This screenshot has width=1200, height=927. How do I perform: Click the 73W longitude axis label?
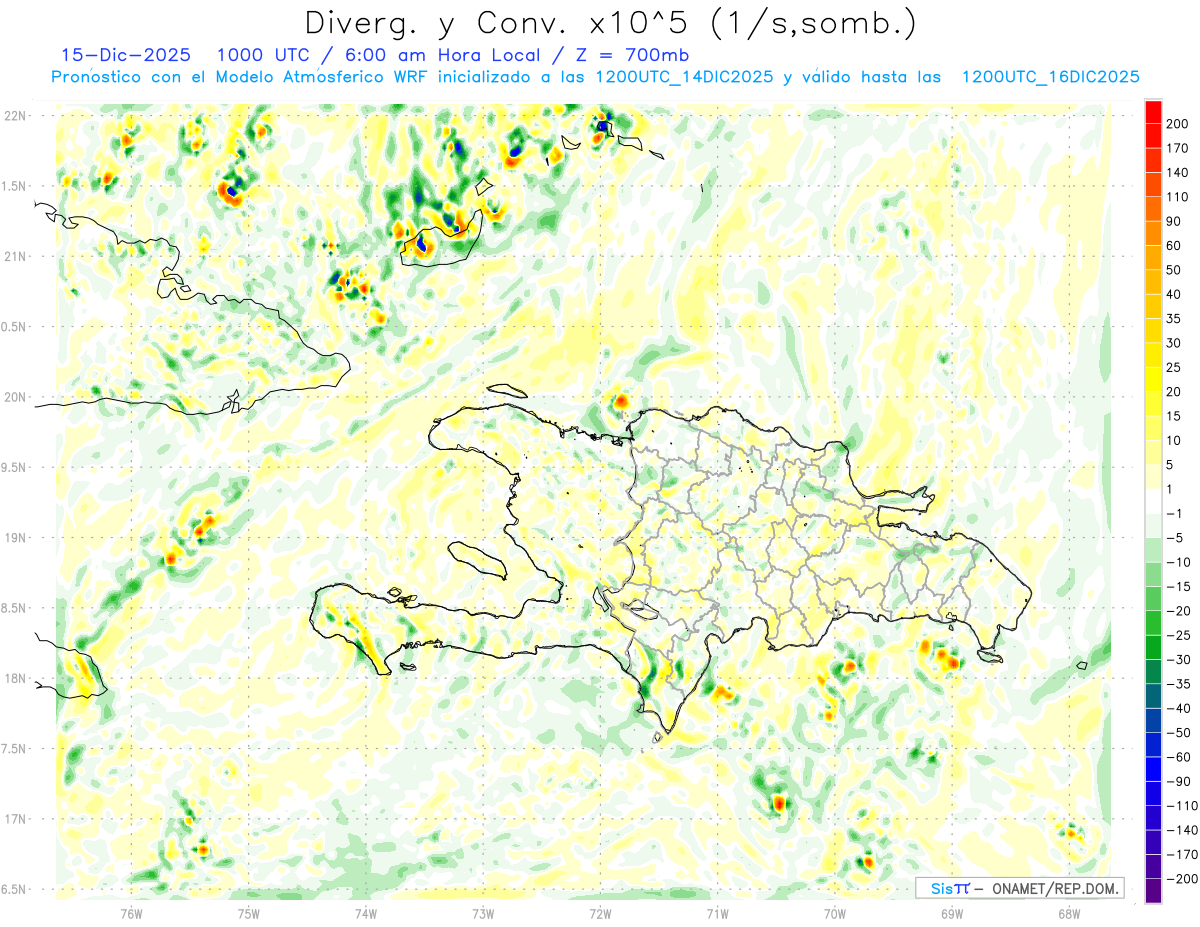click(483, 913)
